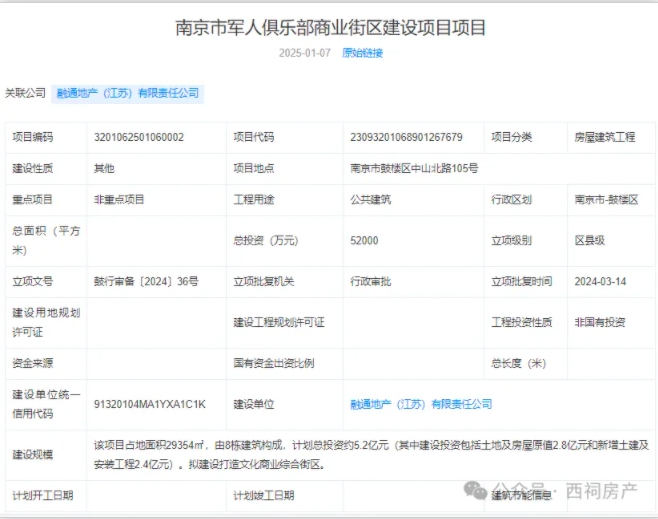Select the credit code 91320104MA1YXA1C1K
The width and height of the screenshot is (658, 519).
point(149,404)
